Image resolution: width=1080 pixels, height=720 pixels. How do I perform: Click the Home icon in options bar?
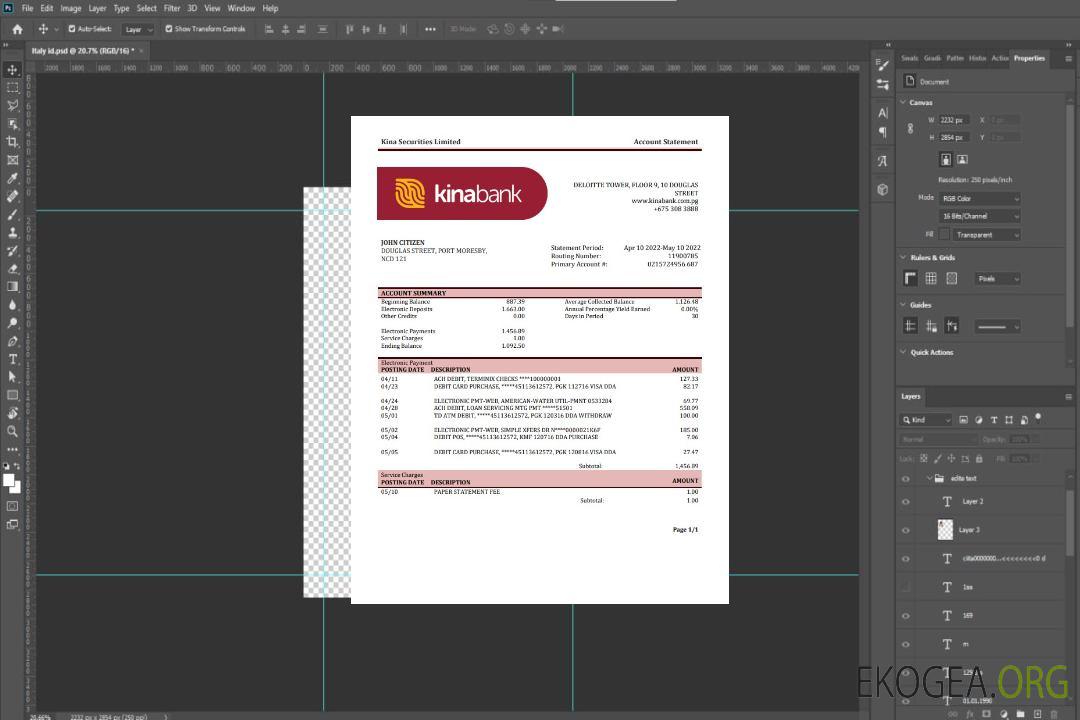[17, 29]
